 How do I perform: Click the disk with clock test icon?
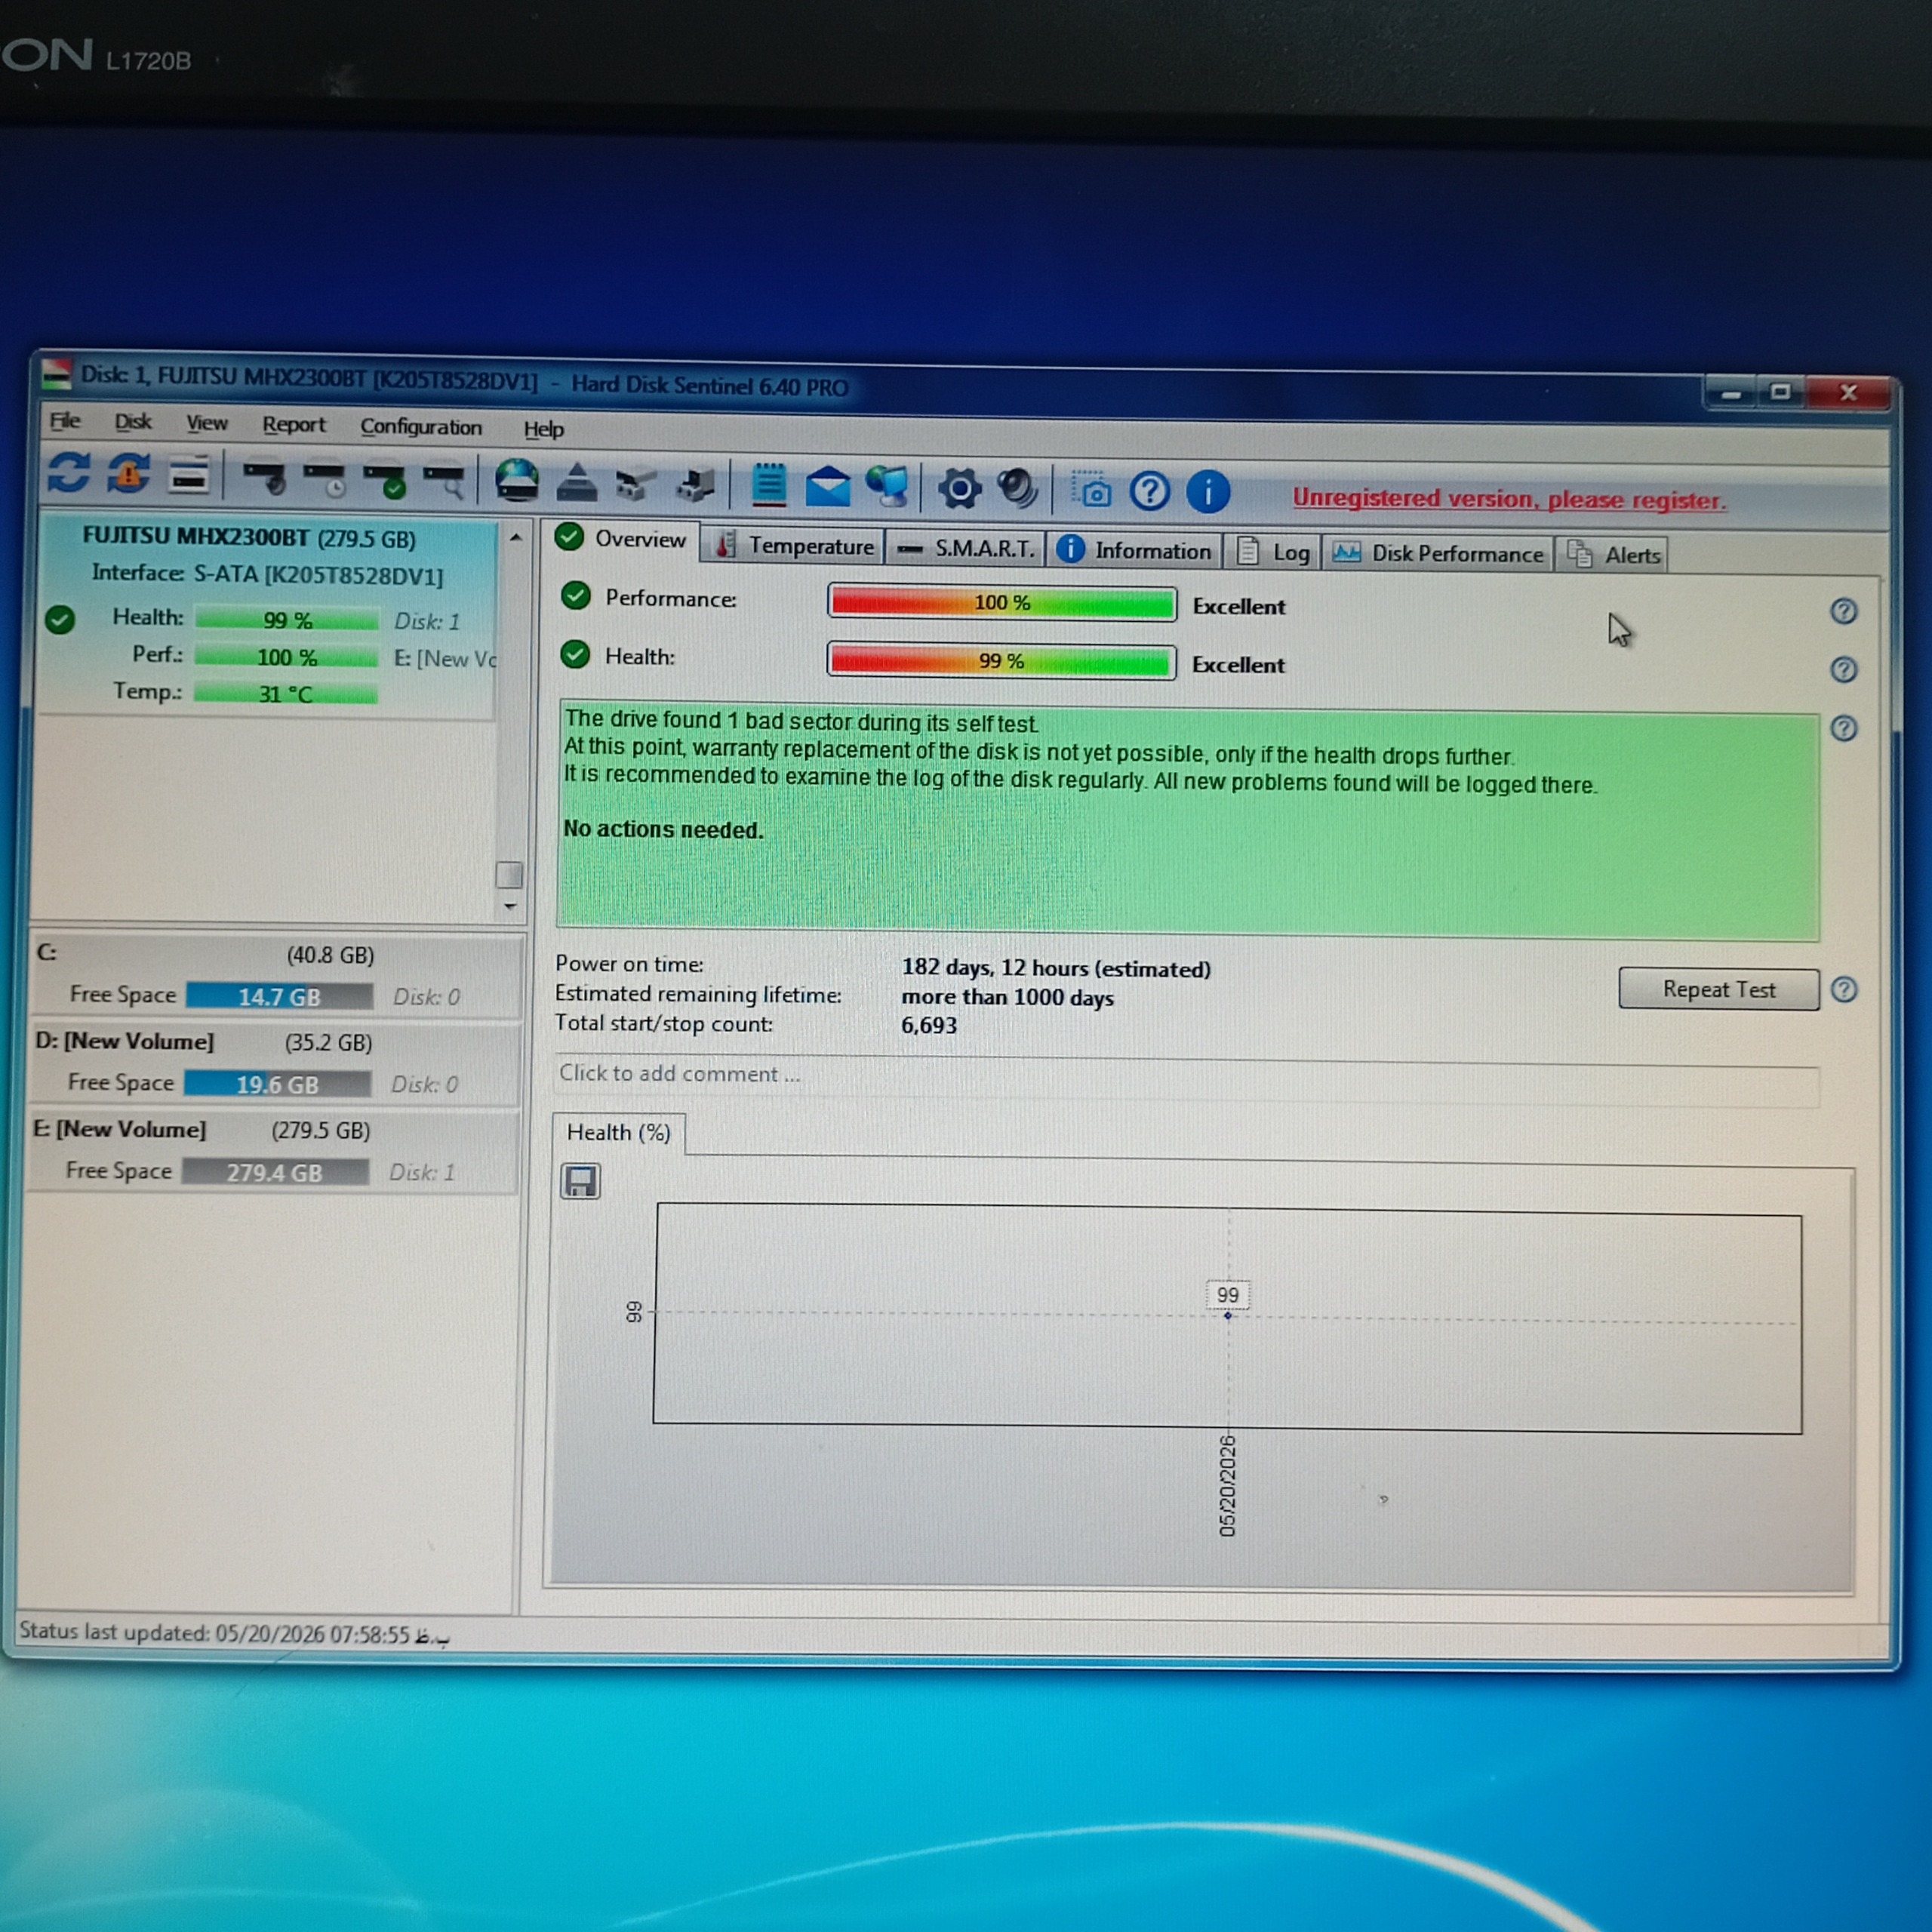coord(325,479)
